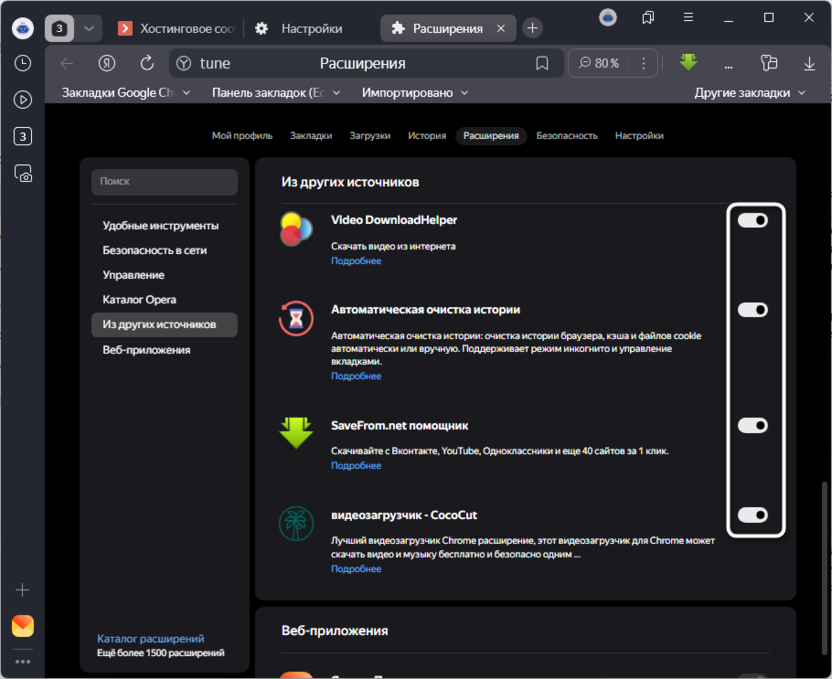Screen dimensions: 832x679
Task: Show hidden extensions ellipsis button
Action: click(x=729, y=66)
